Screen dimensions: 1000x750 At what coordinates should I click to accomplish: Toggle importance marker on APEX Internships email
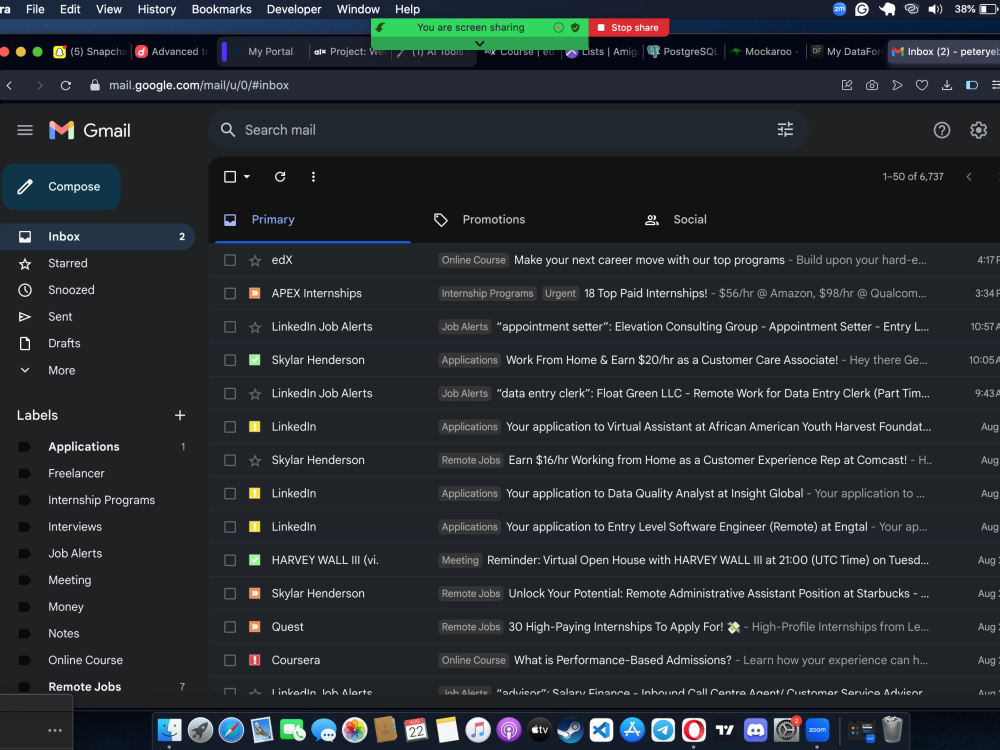[254, 293]
